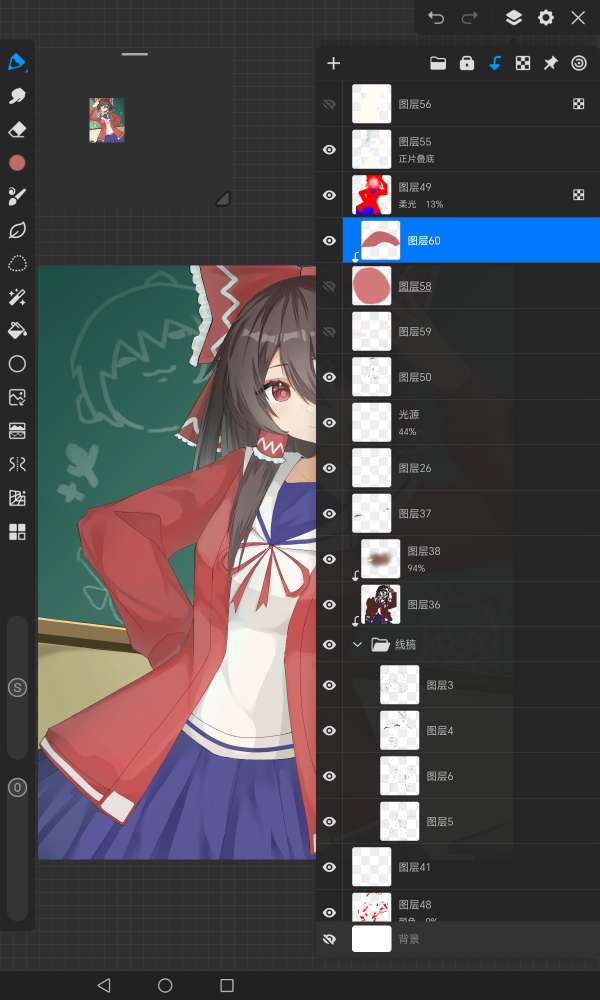
Task: Toggle visibility of 背景 layer
Action: click(x=329, y=939)
